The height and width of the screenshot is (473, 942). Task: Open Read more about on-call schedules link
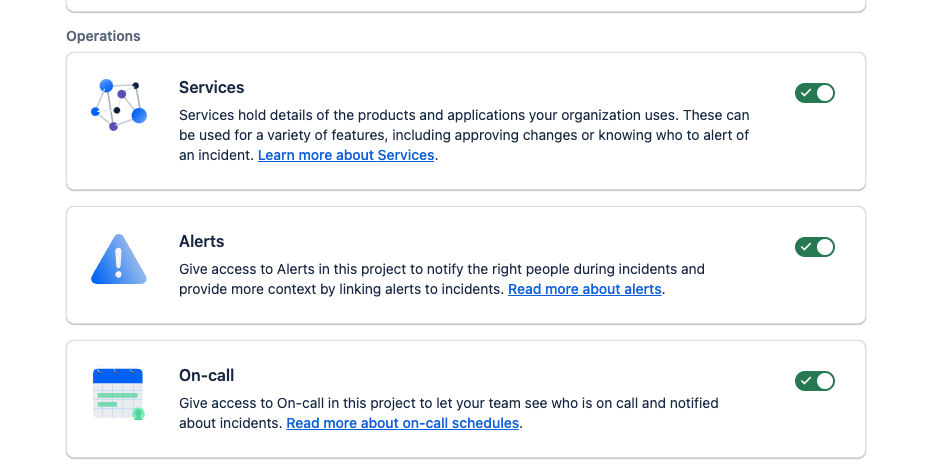pos(403,423)
